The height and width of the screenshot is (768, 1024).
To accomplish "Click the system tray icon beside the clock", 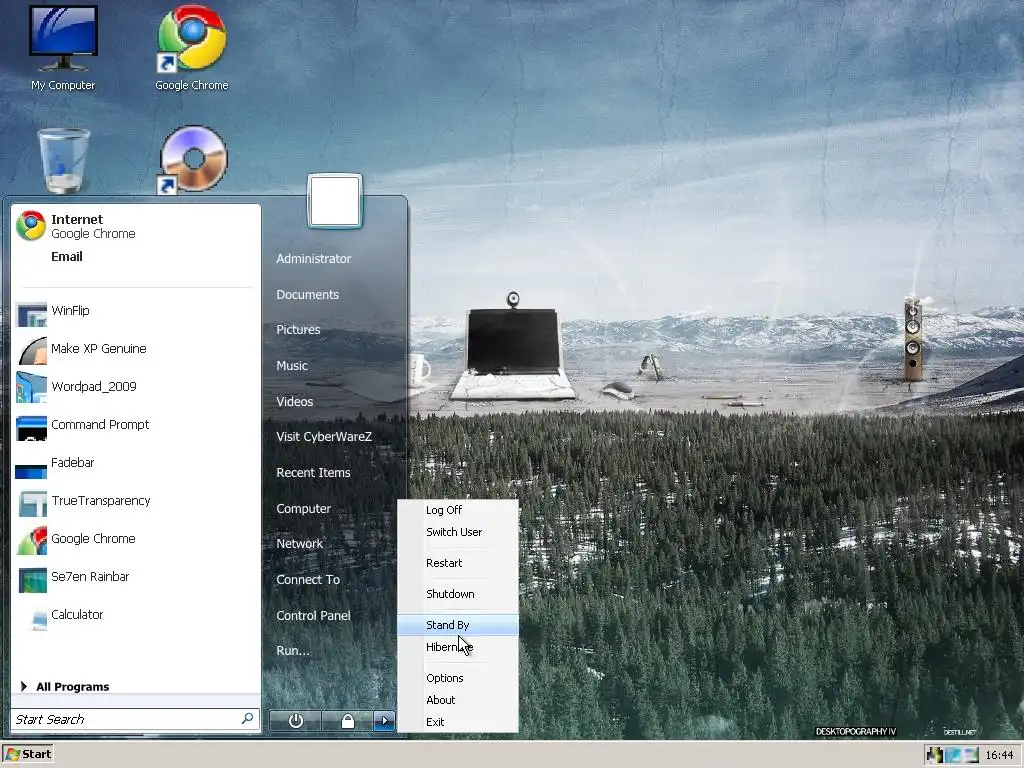I will [x=971, y=755].
